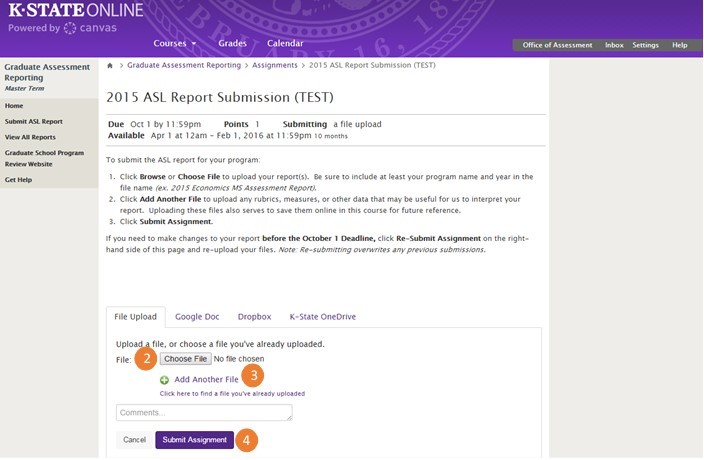
Task: Switch to the Dropbox tab
Action: click(x=255, y=317)
